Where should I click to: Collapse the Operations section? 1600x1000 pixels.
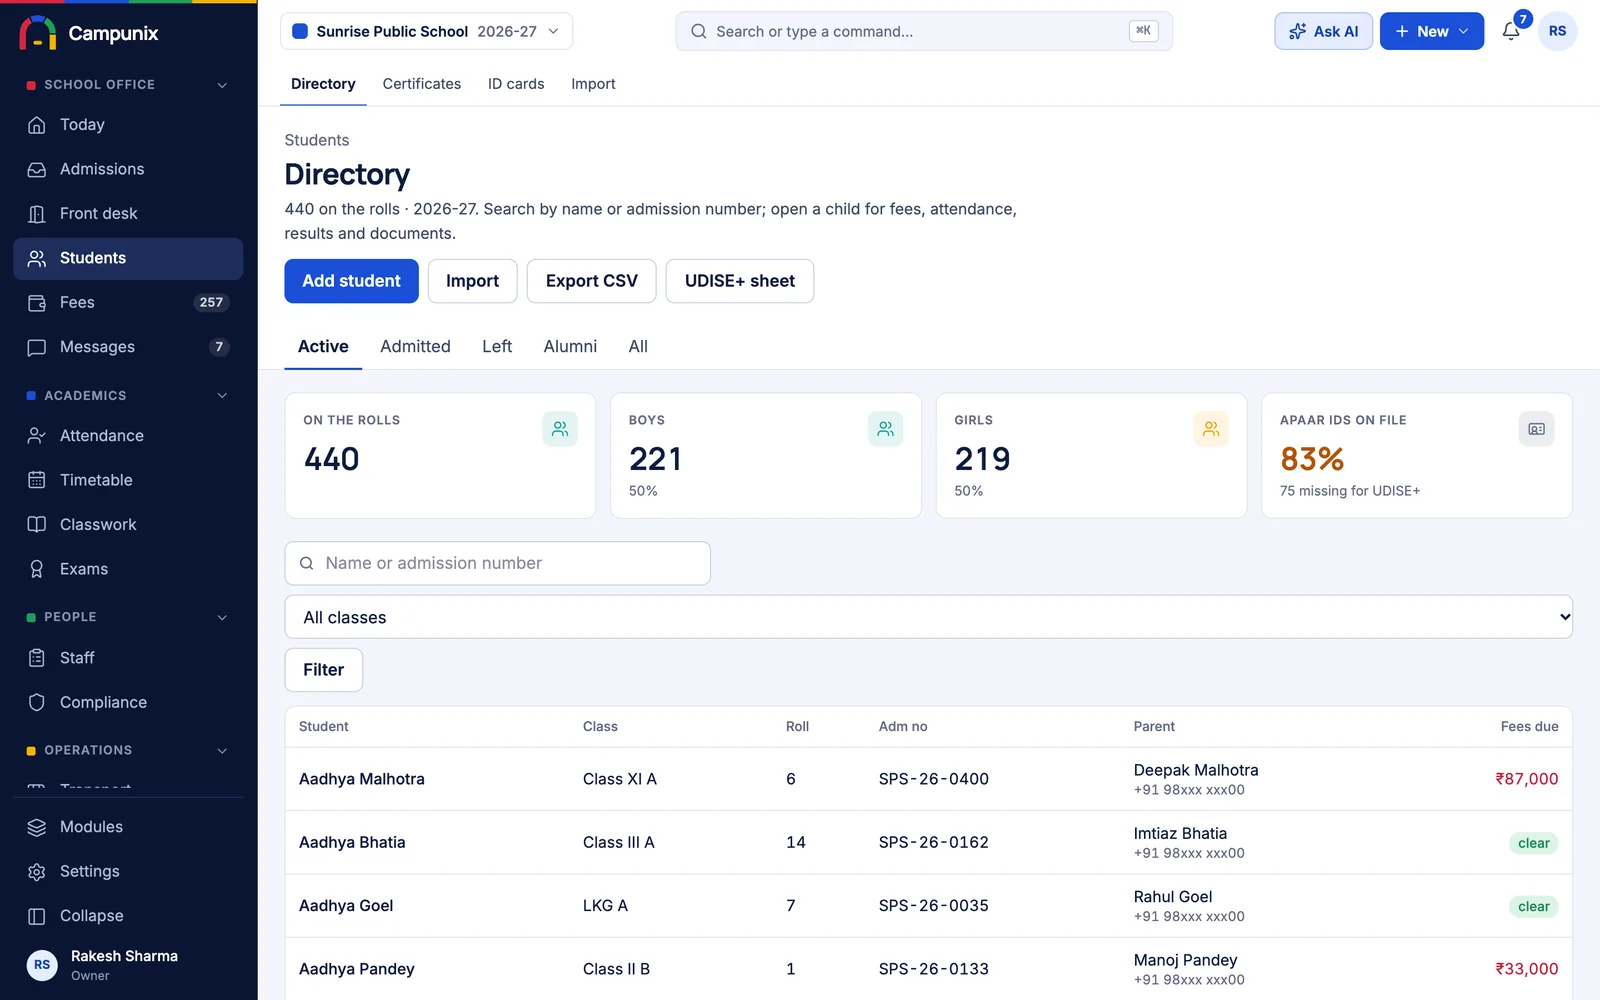222,750
